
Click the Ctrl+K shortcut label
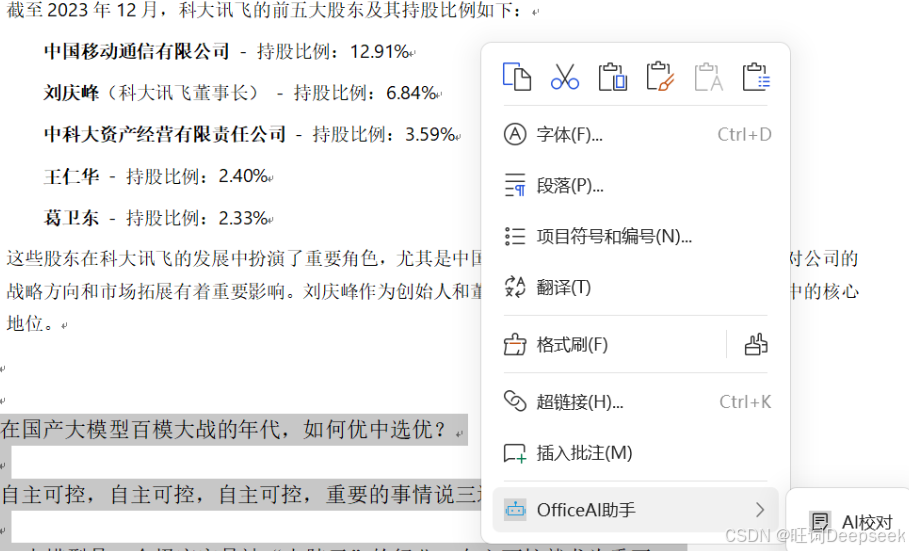click(745, 401)
